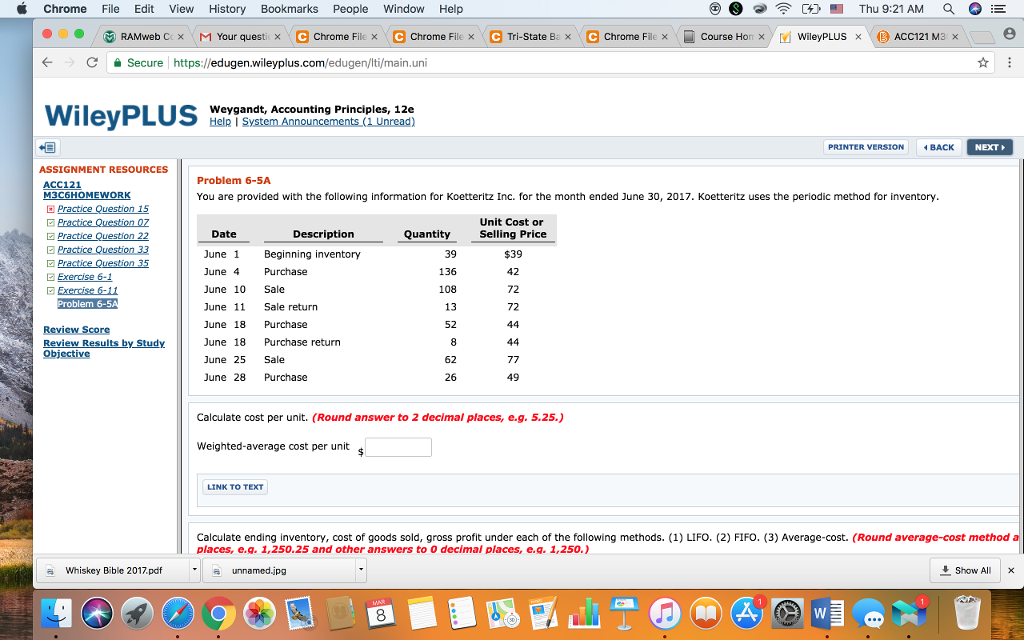1024x640 pixels.
Task: Switch to the Tri-State tab
Action: (x=531, y=37)
